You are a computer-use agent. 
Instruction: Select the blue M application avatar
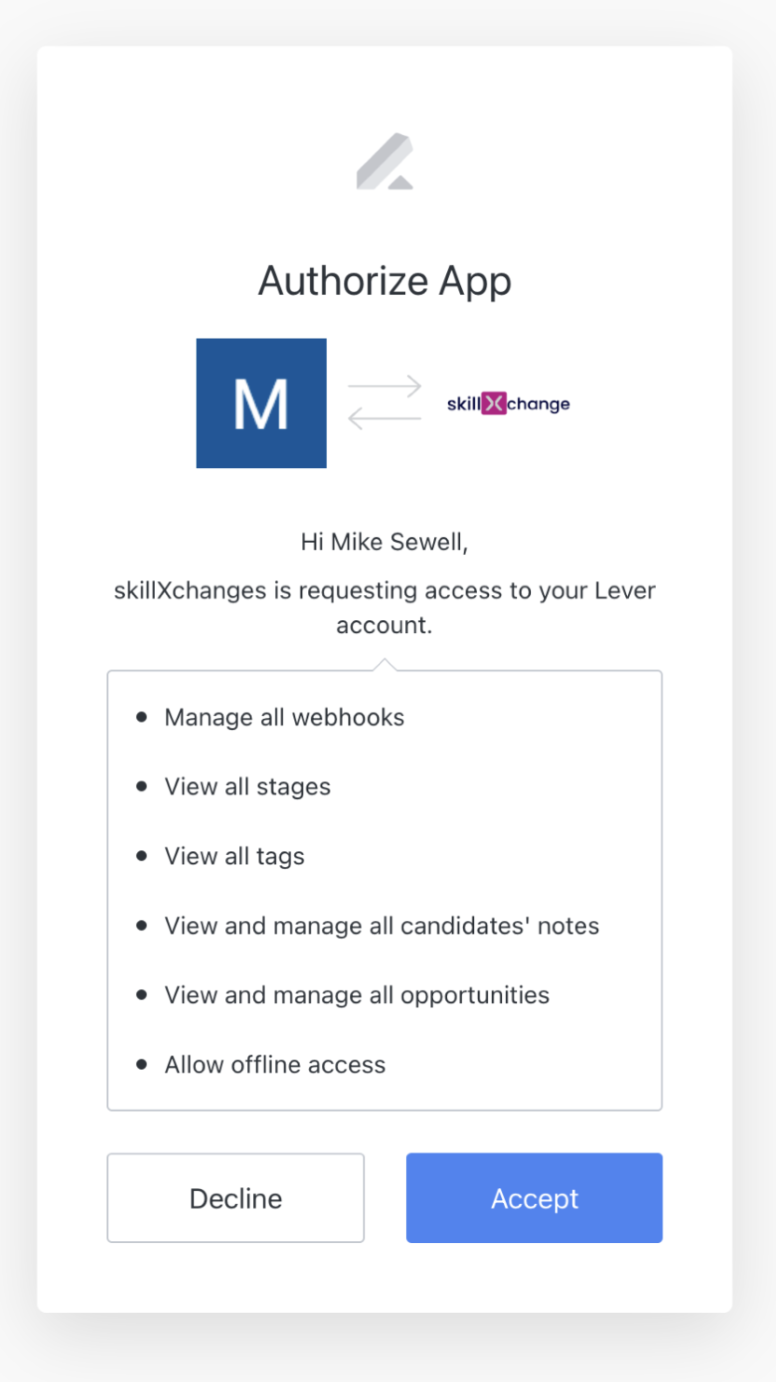261,403
